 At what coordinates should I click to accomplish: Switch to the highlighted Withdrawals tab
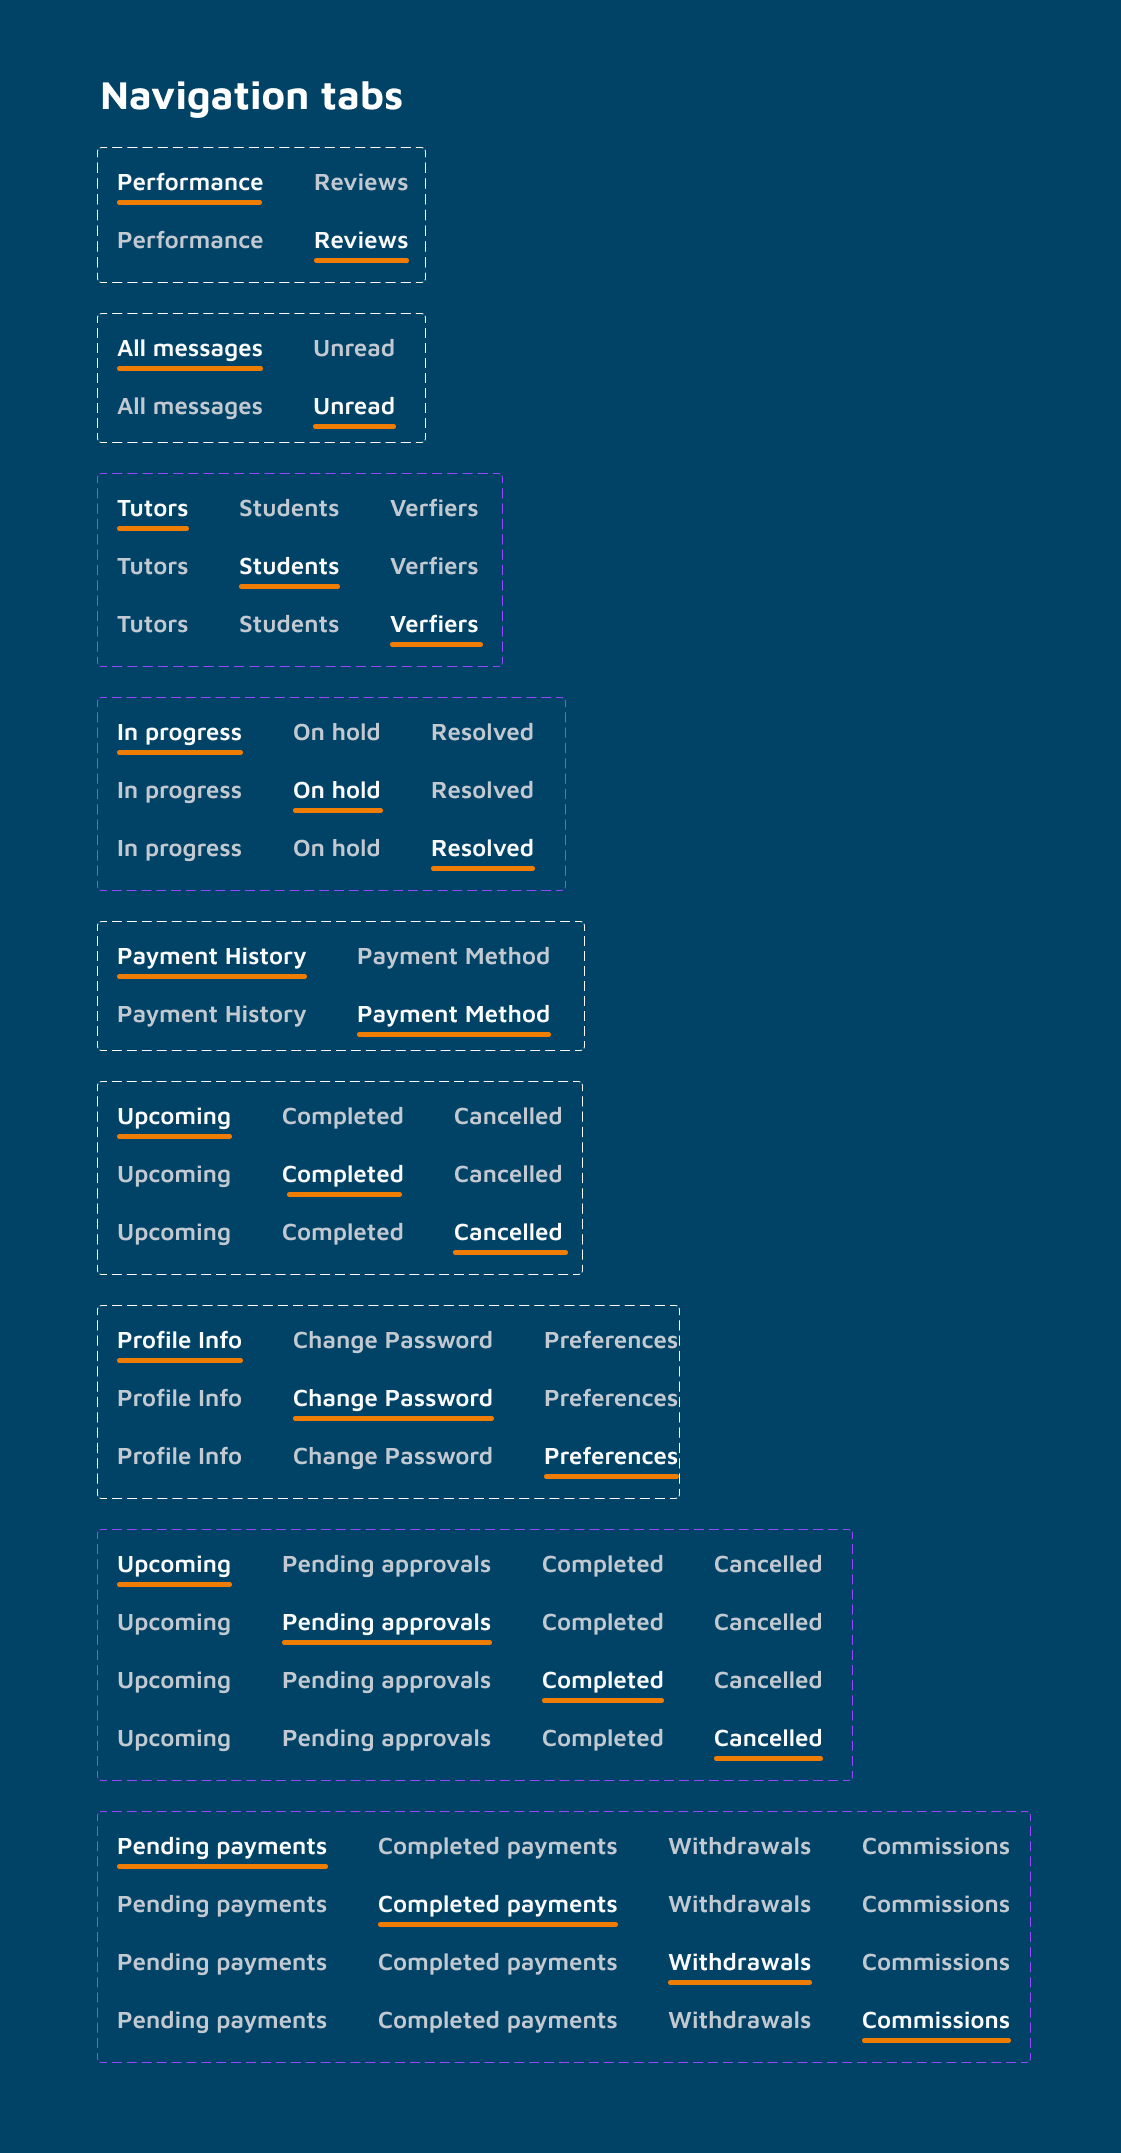739,1963
